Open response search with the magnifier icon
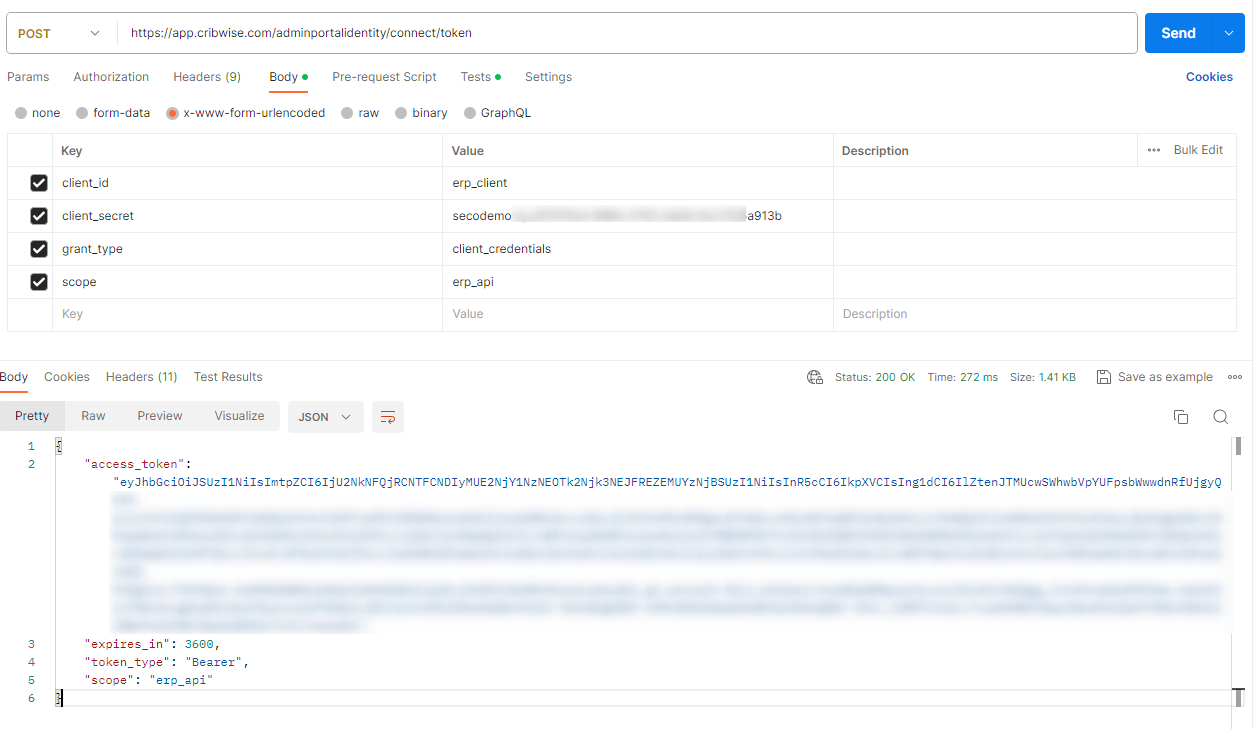Viewport: 1255px width, 729px height. tap(1220, 416)
